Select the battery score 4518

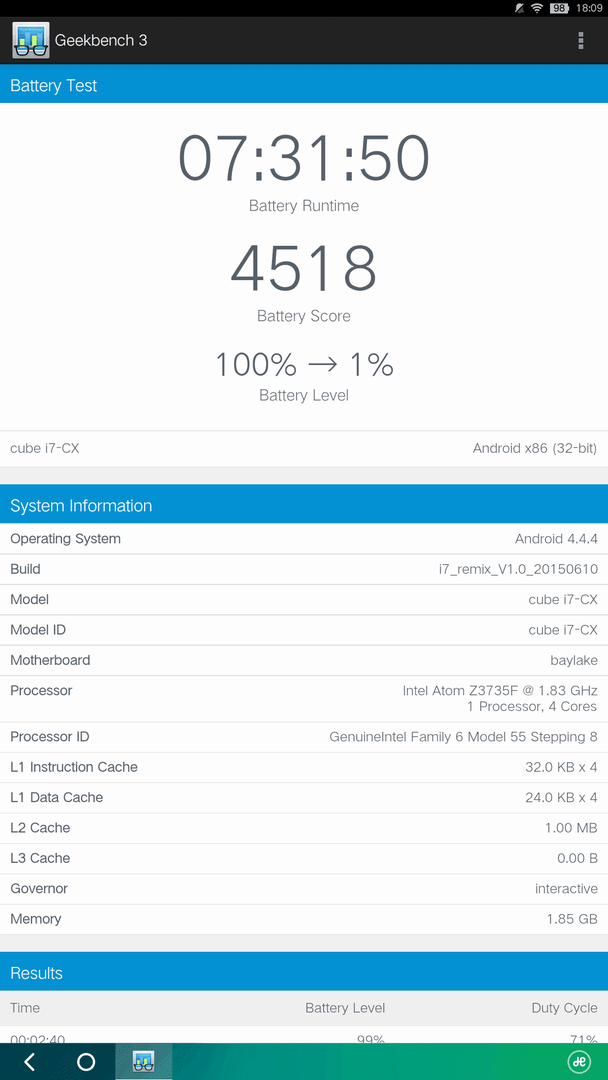[304, 267]
